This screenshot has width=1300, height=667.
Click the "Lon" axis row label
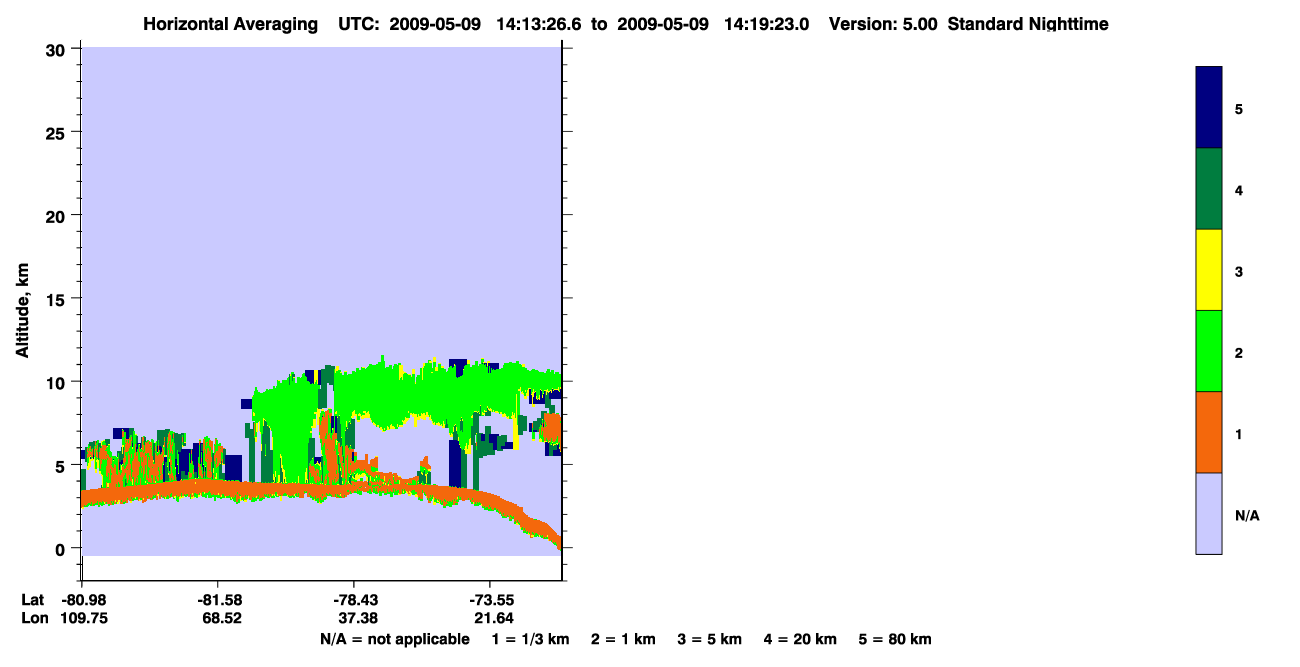click(33, 618)
